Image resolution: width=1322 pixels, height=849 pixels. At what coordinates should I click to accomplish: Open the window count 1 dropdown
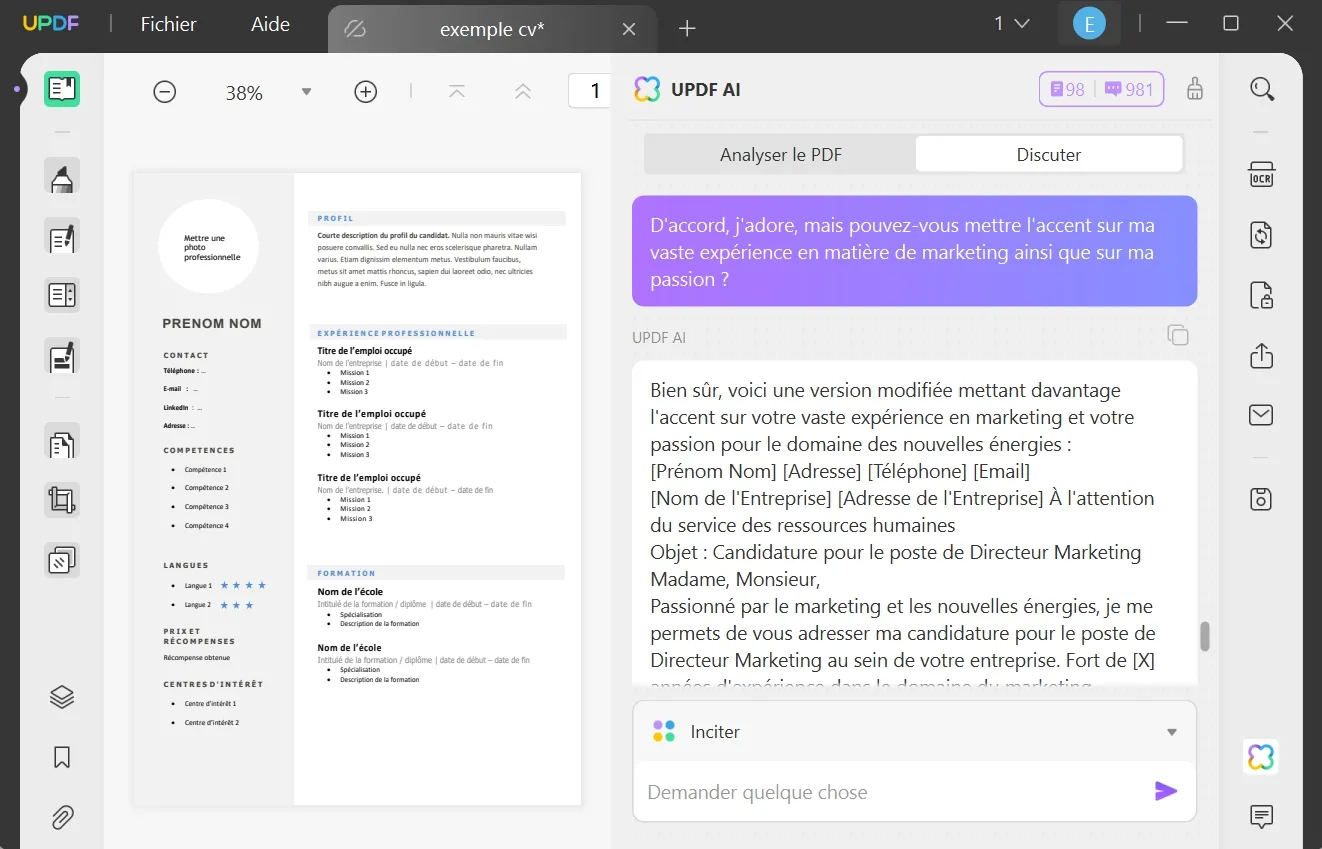tap(1012, 23)
